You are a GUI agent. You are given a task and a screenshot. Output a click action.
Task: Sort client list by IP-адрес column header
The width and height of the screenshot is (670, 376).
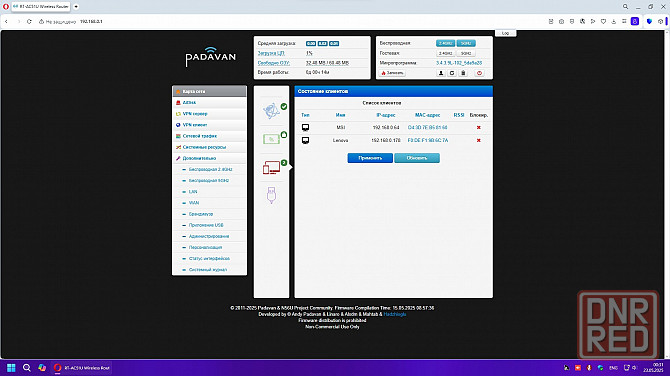coord(385,115)
